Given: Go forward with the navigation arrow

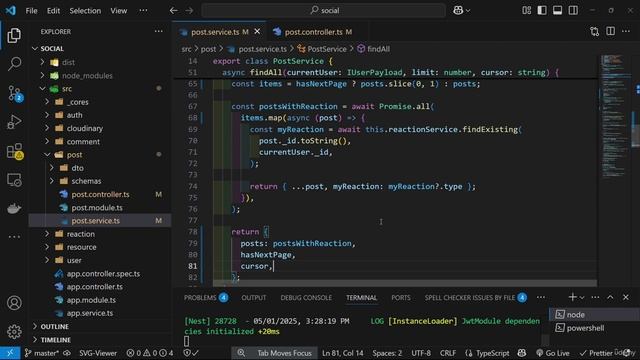Looking at the screenshot, I should point(189,11).
